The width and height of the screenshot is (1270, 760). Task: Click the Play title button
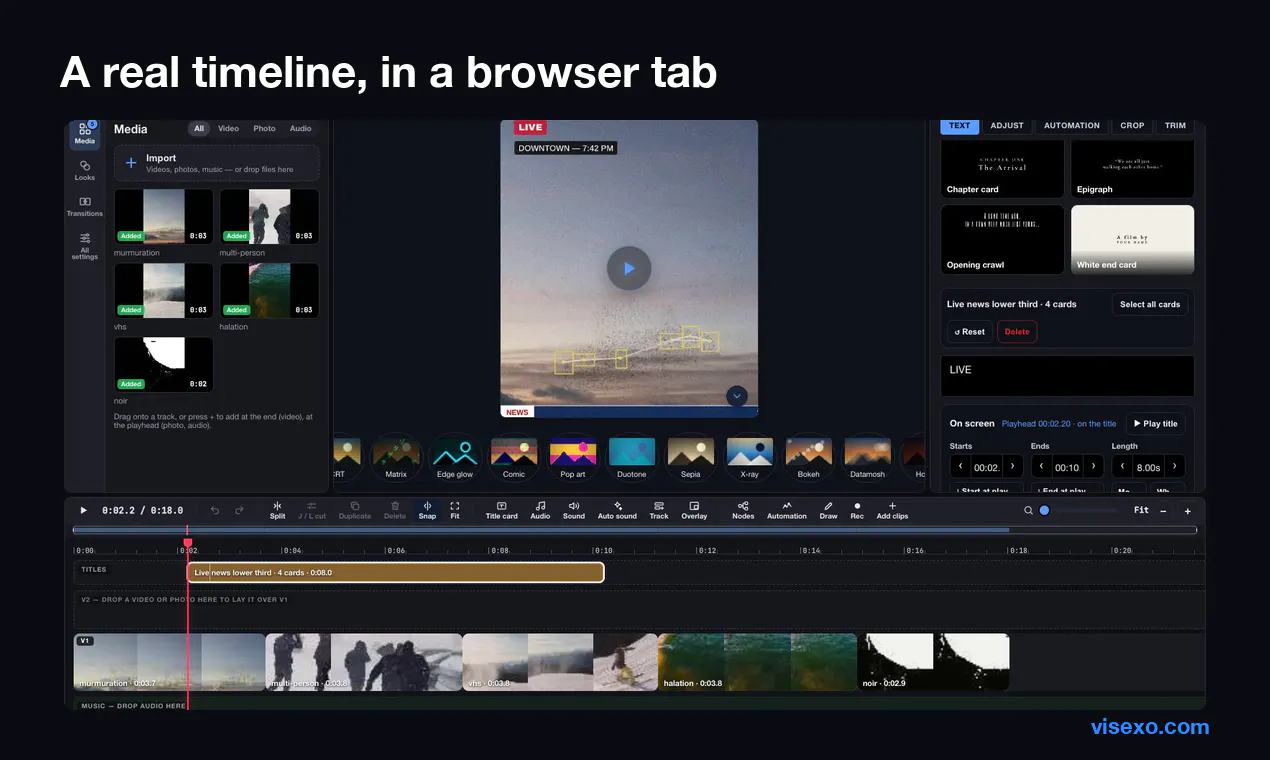click(x=1155, y=424)
